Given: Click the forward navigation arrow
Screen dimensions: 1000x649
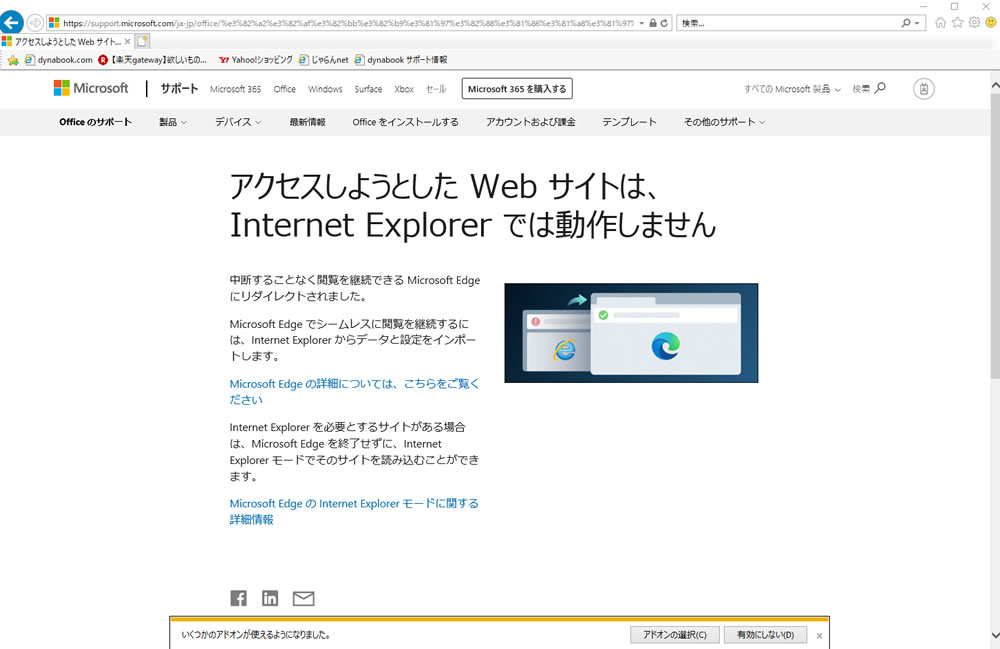Looking at the screenshot, I should pos(35,23).
